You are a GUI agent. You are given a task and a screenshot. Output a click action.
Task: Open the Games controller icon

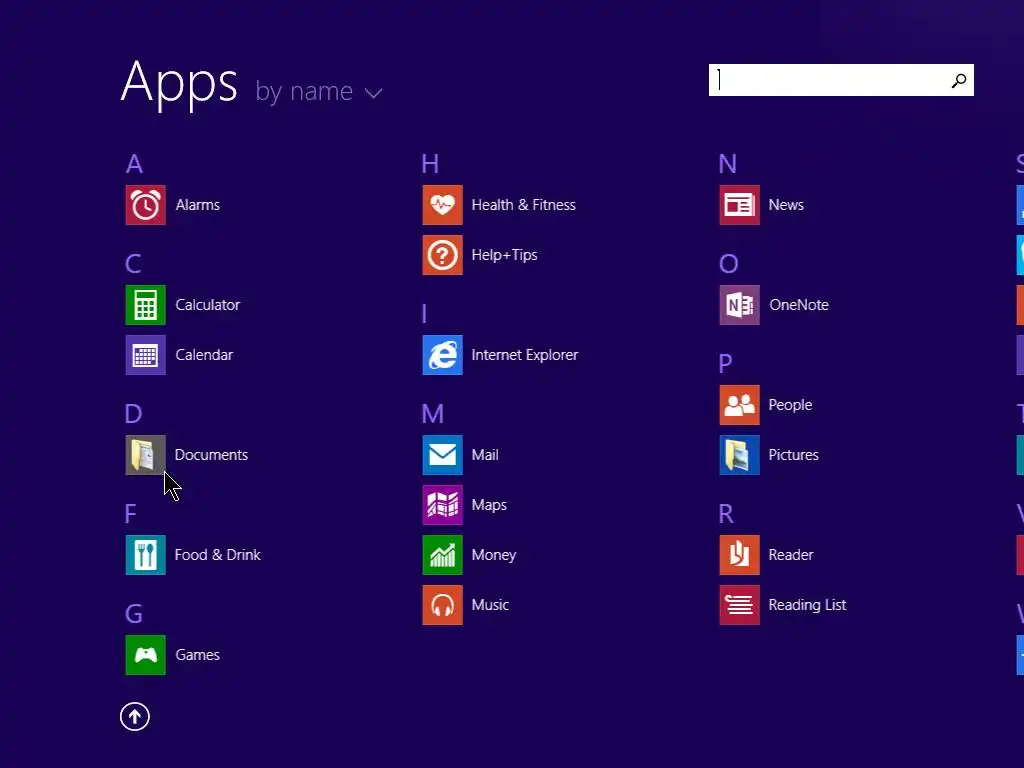point(145,655)
